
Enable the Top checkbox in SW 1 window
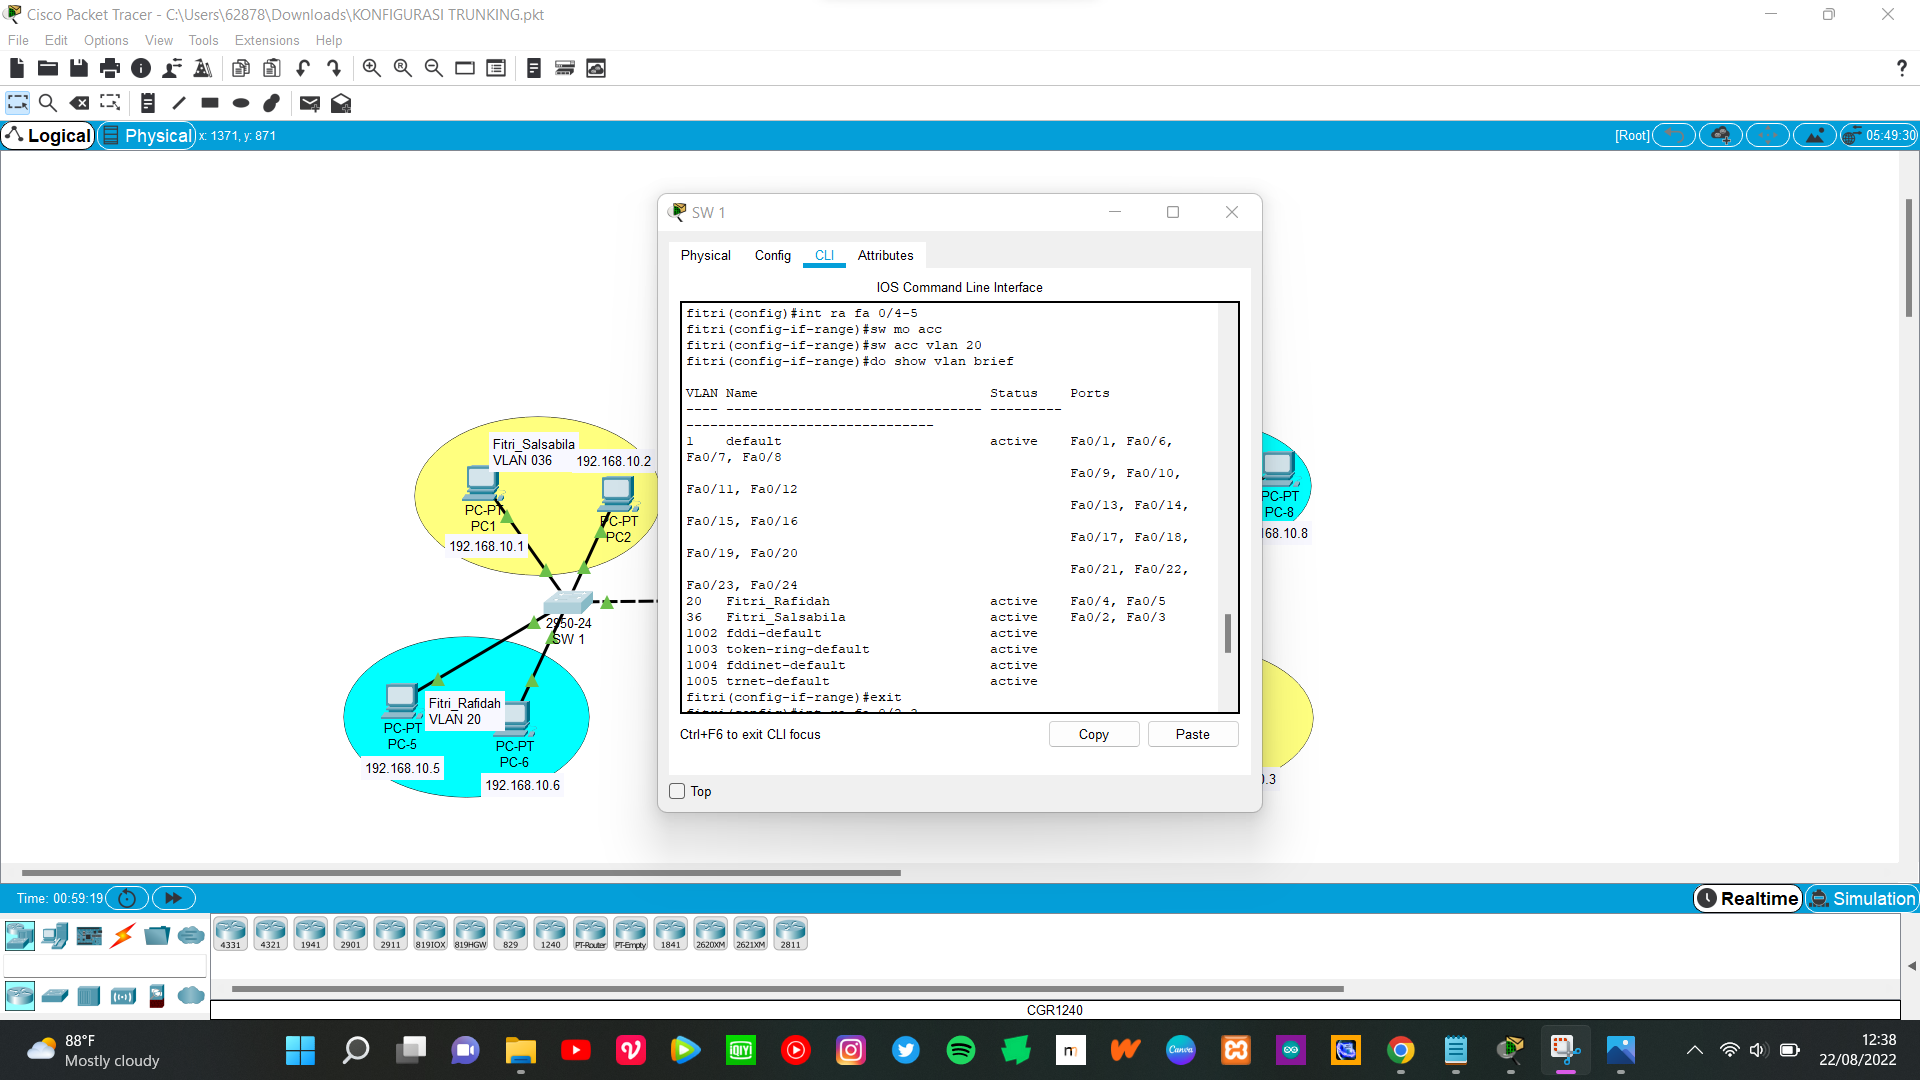tap(677, 791)
